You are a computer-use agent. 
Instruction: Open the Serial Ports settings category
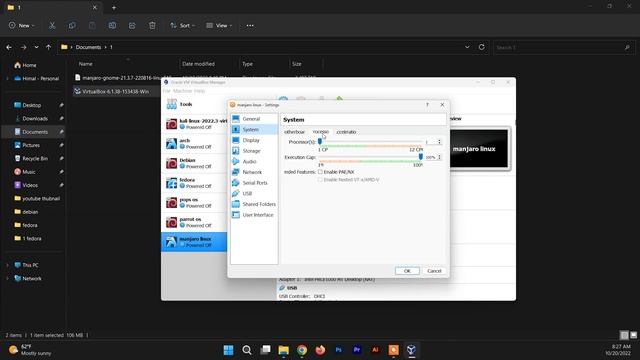point(254,182)
